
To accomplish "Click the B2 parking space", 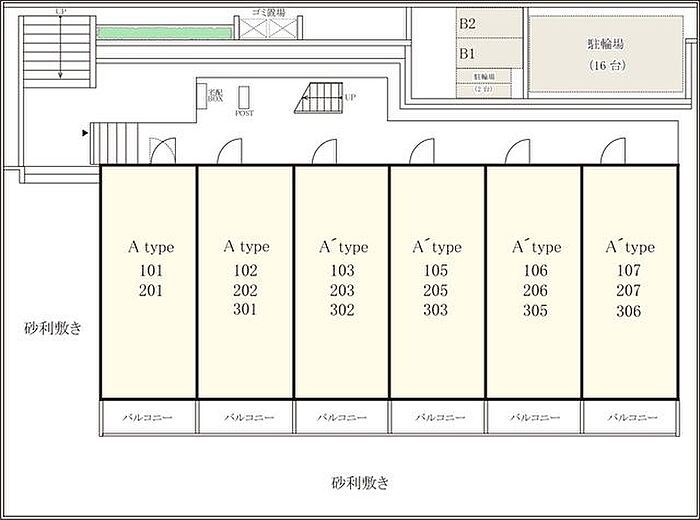I will 489,24.
